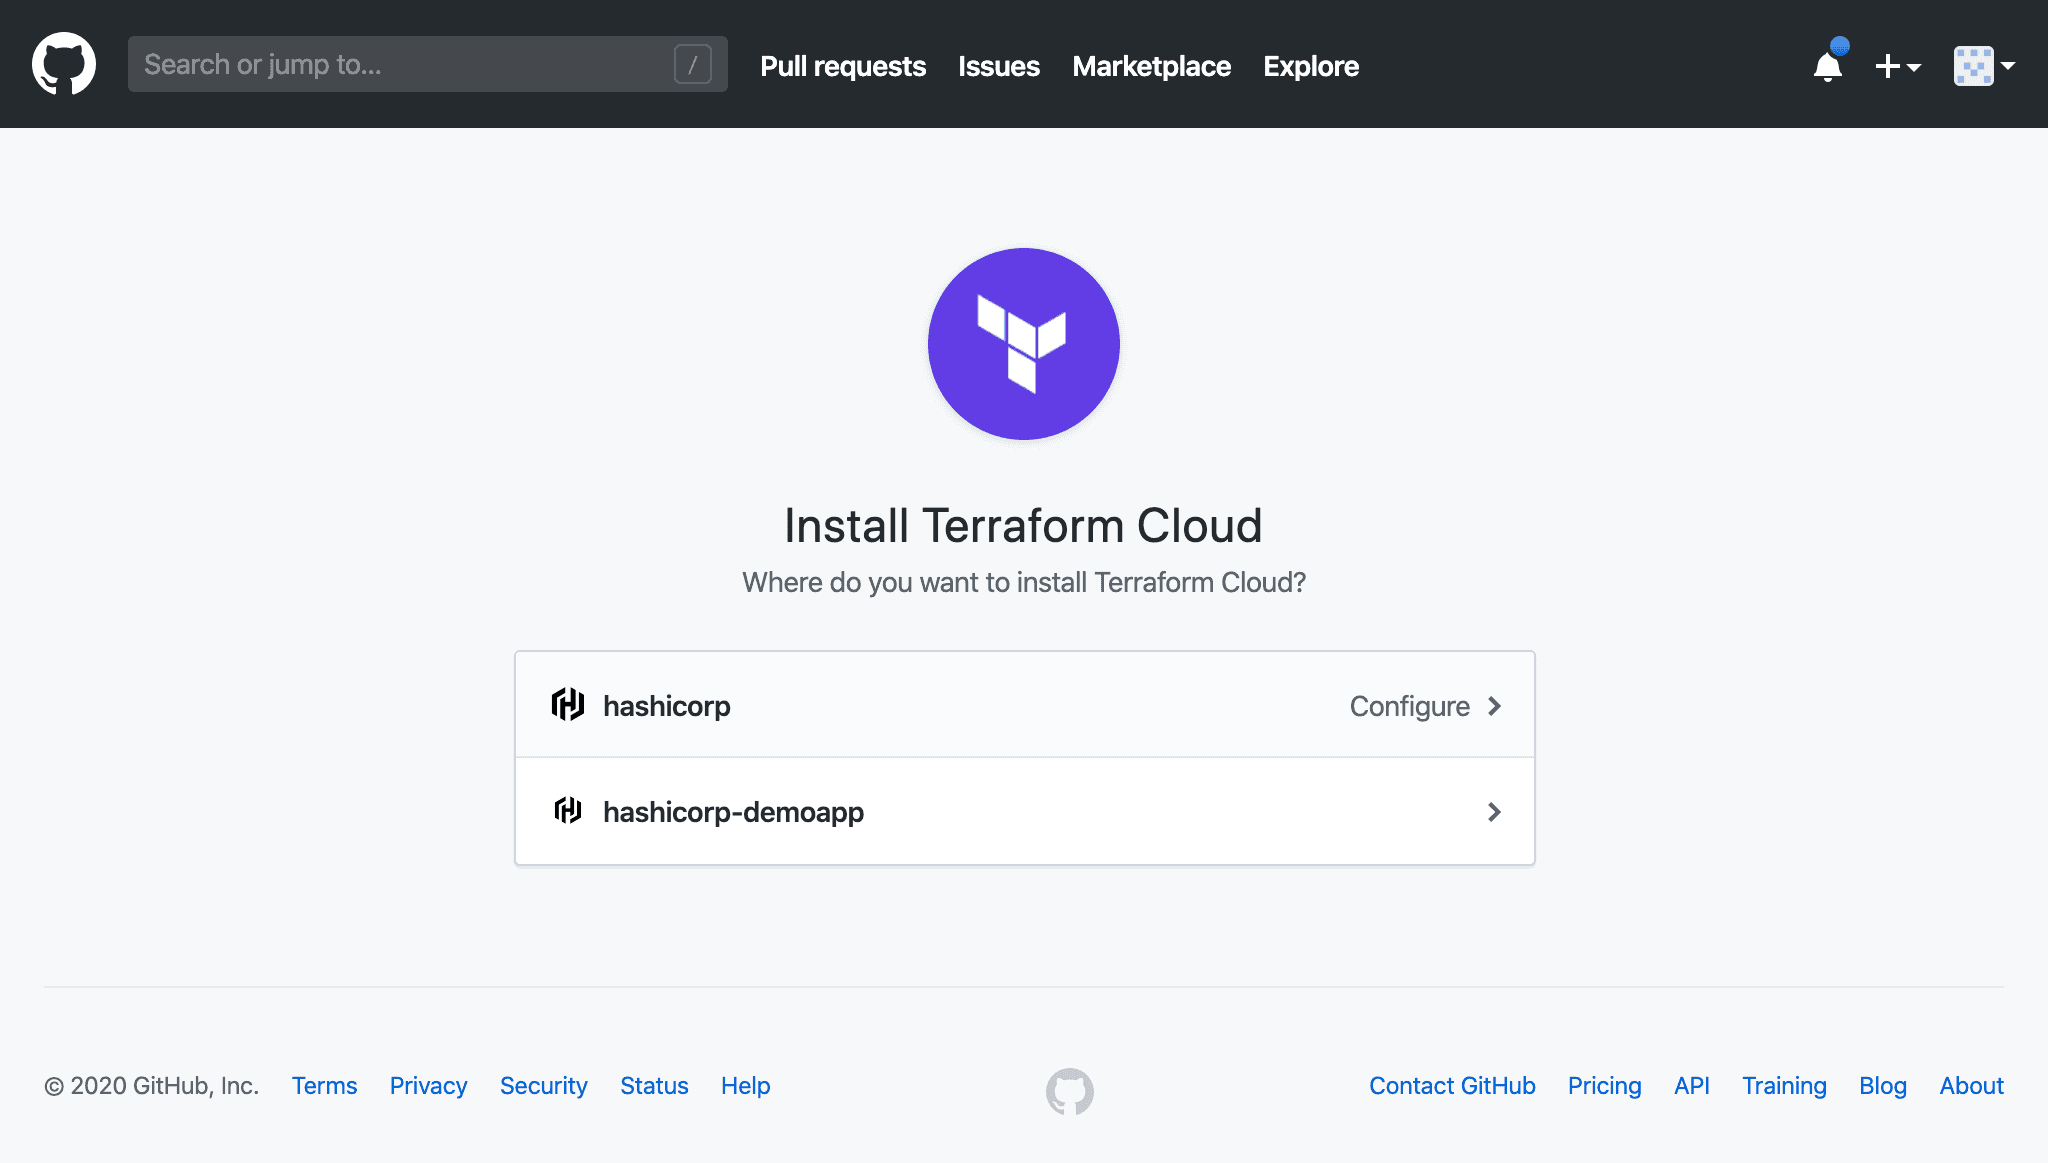This screenshot has height=1163, width=2048.
Task: Navigate to Explore
Action: pyautogui.click(x=1310, y=66)
